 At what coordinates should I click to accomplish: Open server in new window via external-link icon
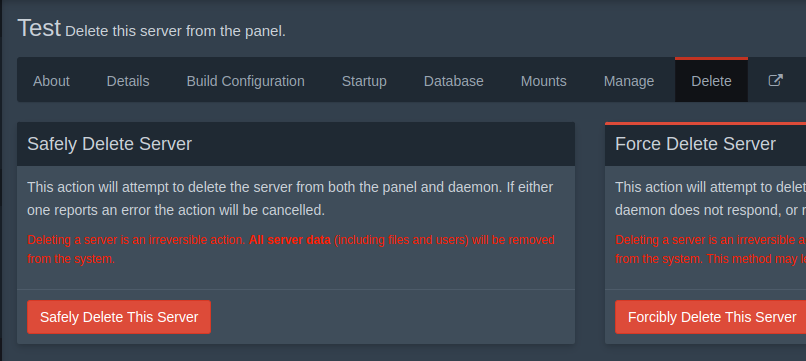tap(775, 81)
